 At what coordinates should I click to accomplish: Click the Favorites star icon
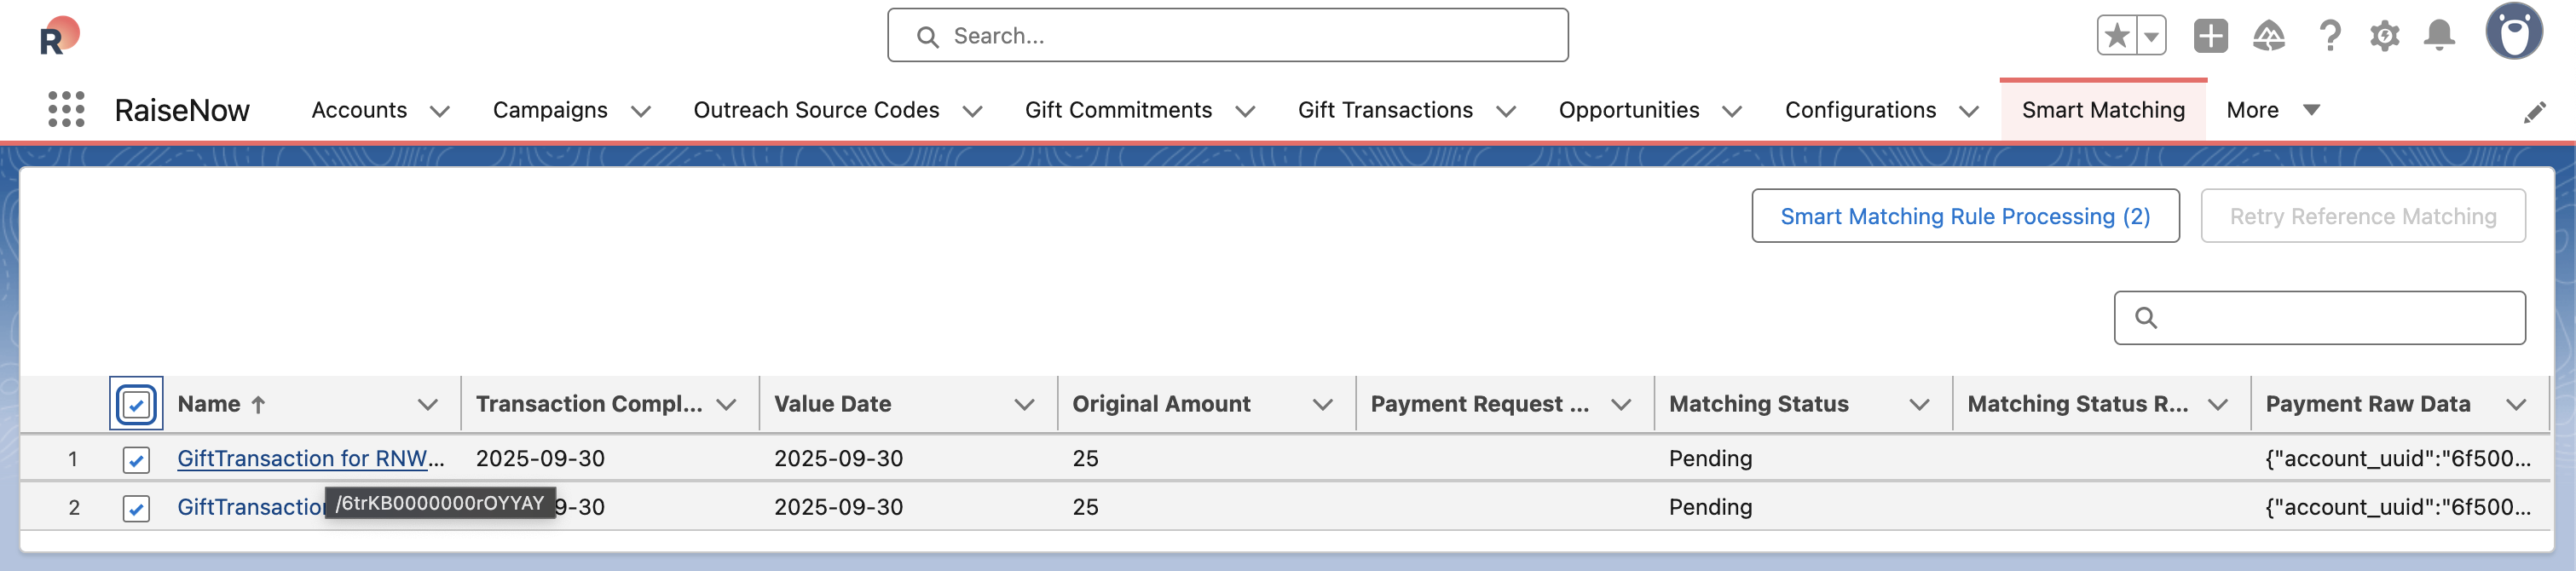(2116, 36)
